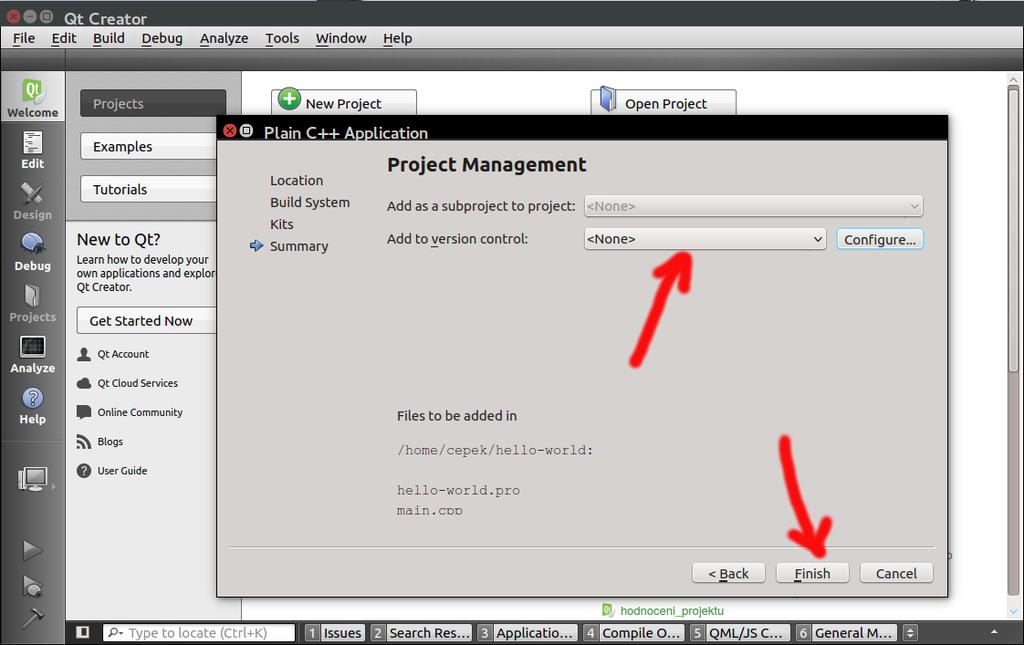Click the Qt Account person icon
This screenshot has width=1024, height=645.
click(x=84, y=354)
